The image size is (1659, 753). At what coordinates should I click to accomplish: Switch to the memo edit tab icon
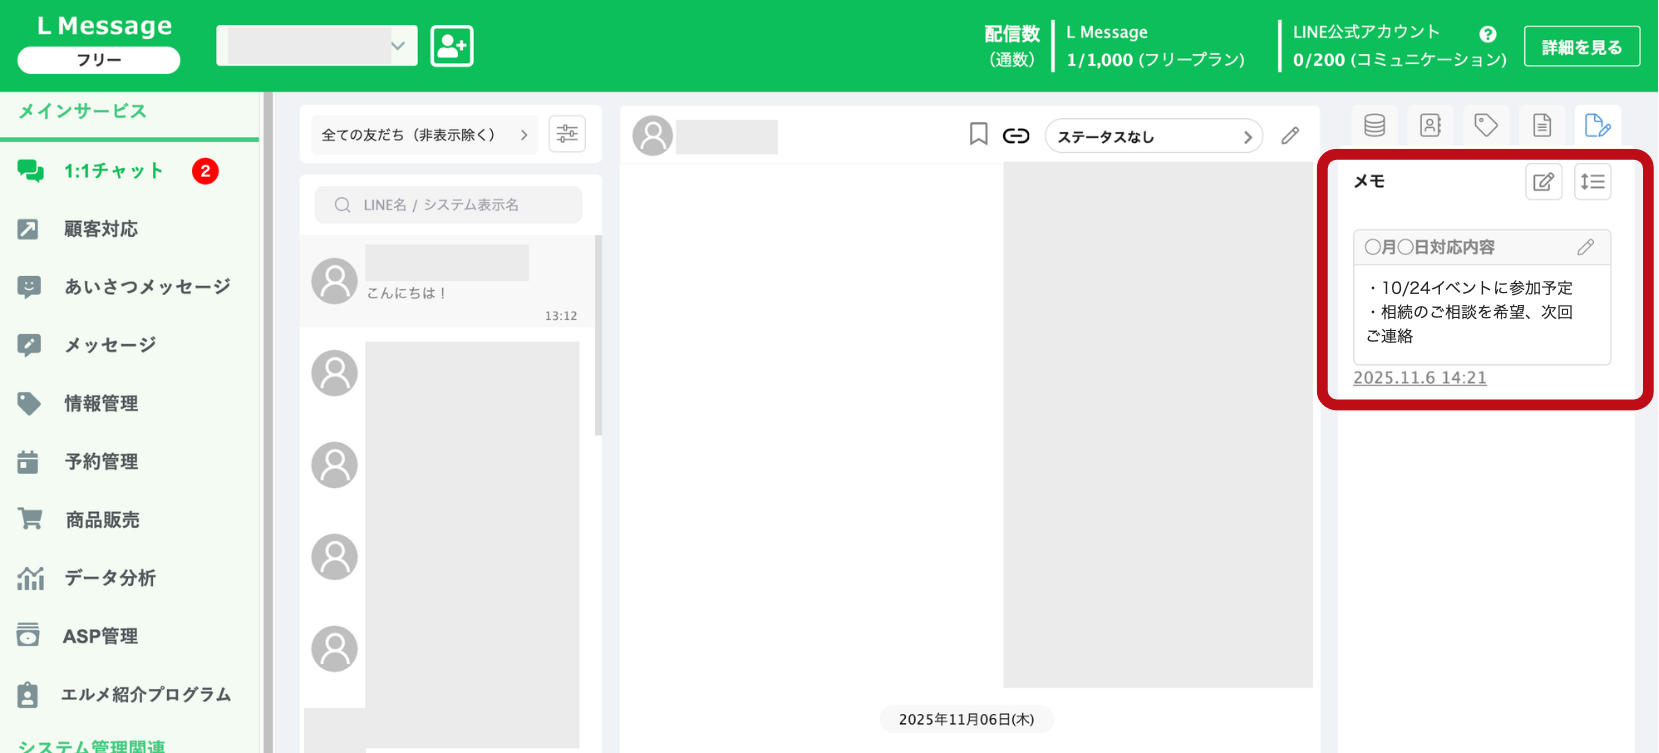tap(1598, 125)
